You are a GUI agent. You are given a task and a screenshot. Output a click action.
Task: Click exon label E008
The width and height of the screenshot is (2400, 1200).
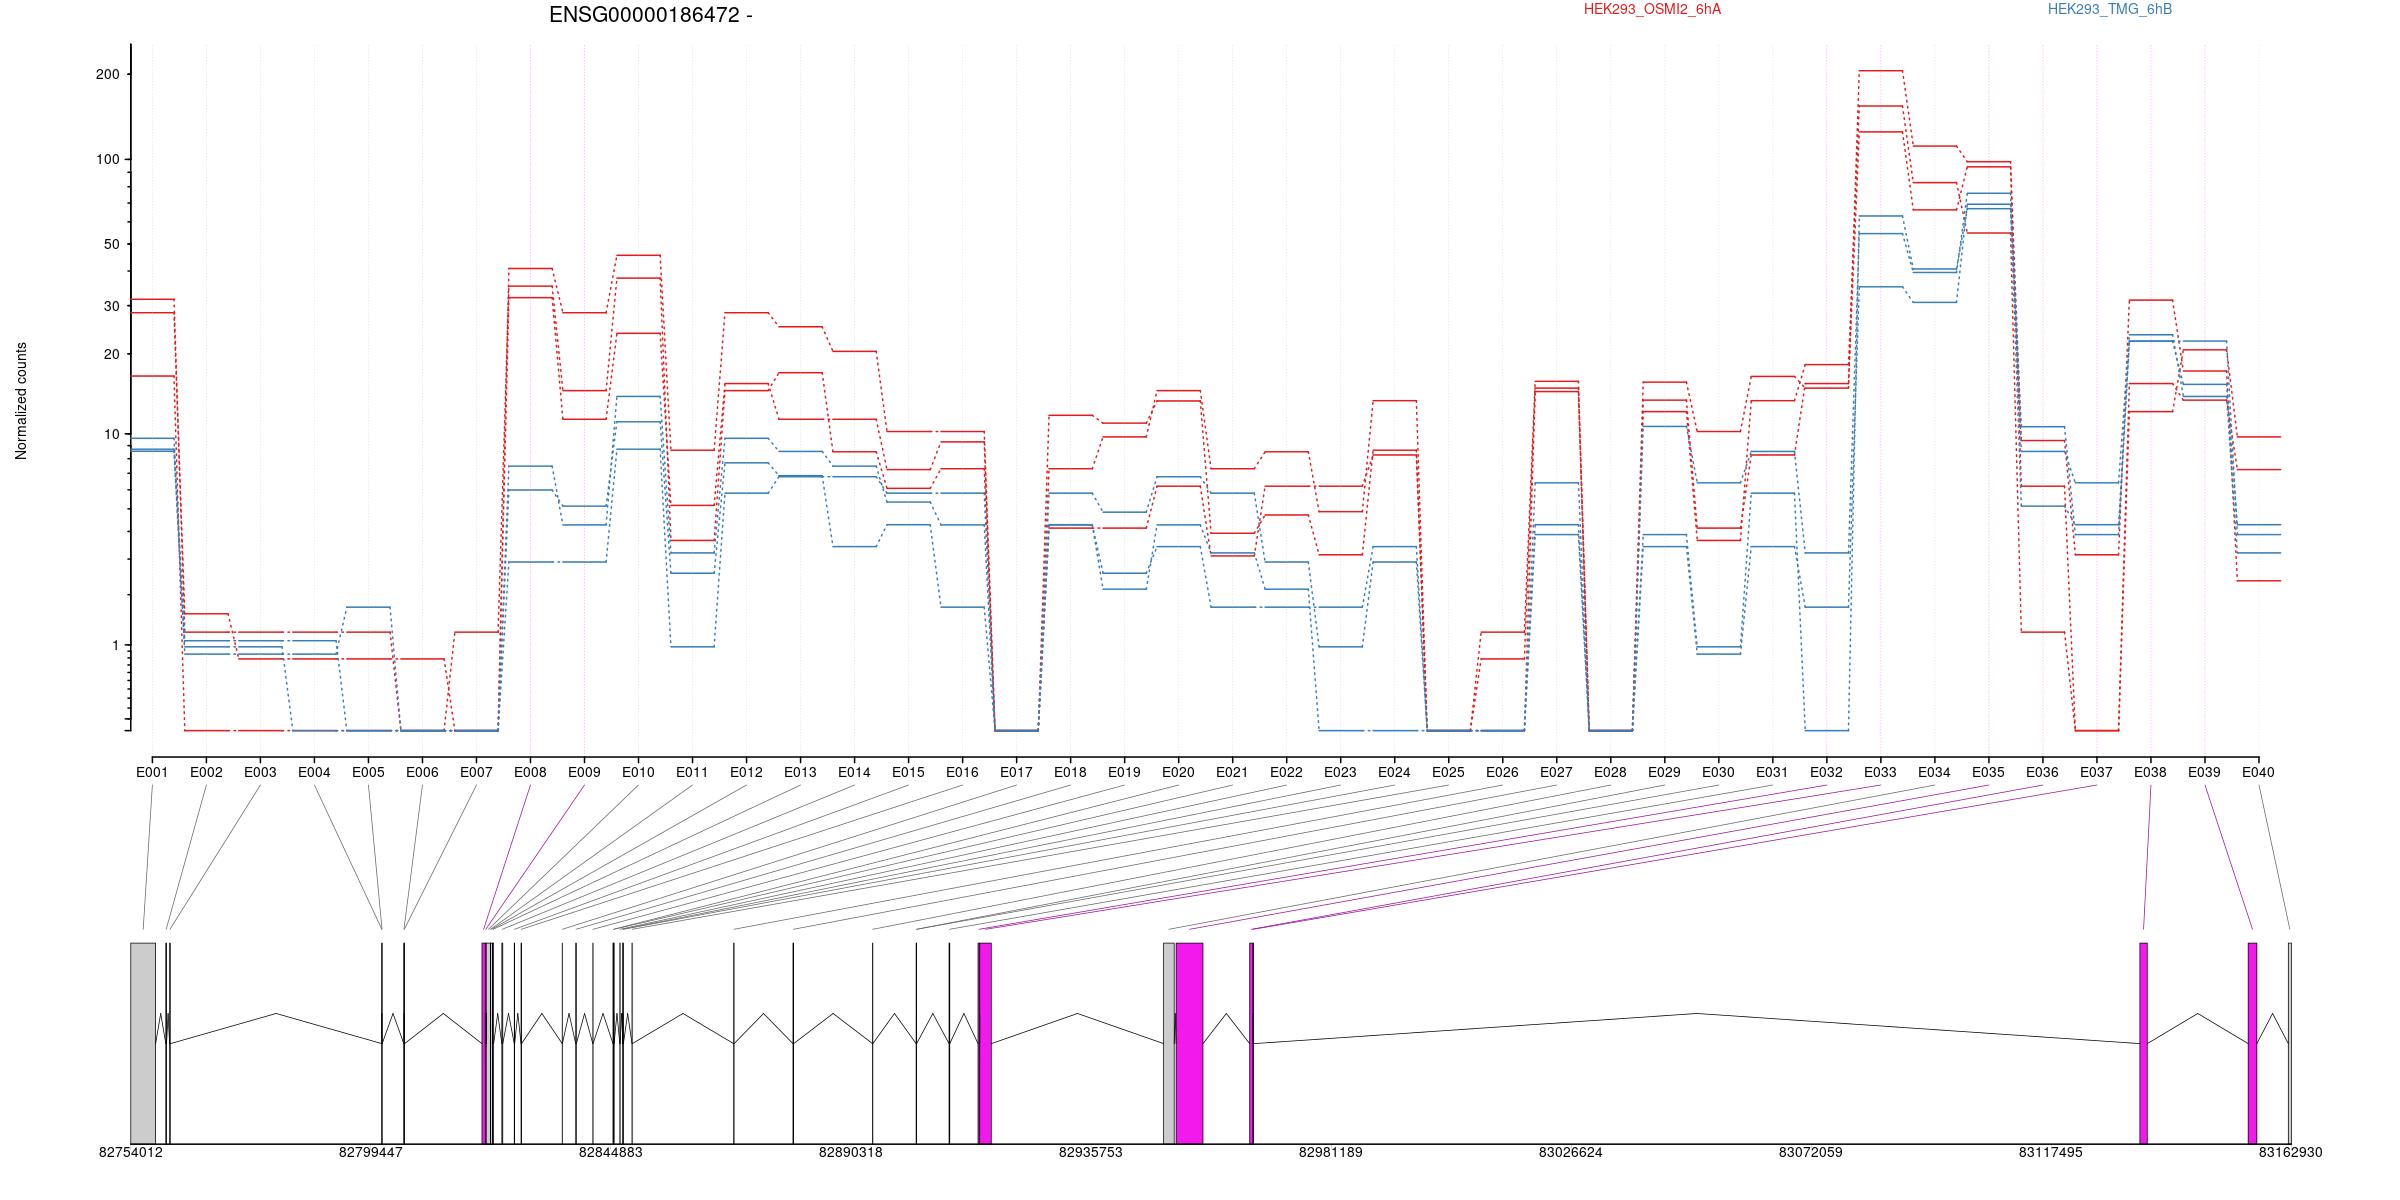click(x=530, y=772)
